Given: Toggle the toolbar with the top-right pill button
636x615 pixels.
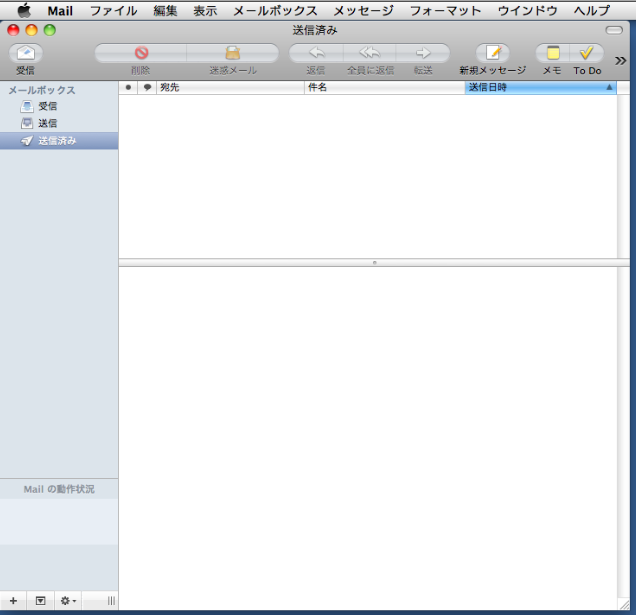Looking at the screenshot, I should point(613,31).
